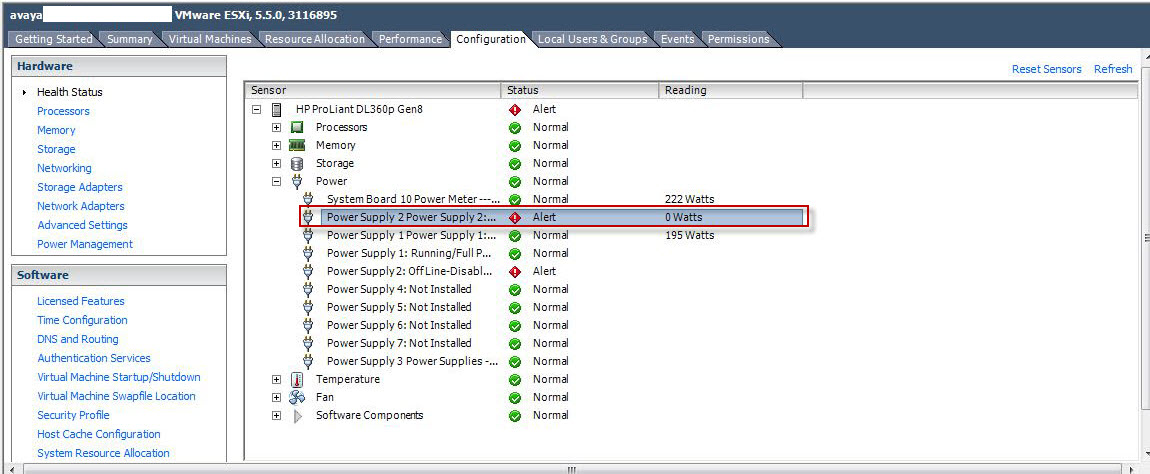Open the Performance tab
Screen dimensions: 1150x474
click(411, 39)
